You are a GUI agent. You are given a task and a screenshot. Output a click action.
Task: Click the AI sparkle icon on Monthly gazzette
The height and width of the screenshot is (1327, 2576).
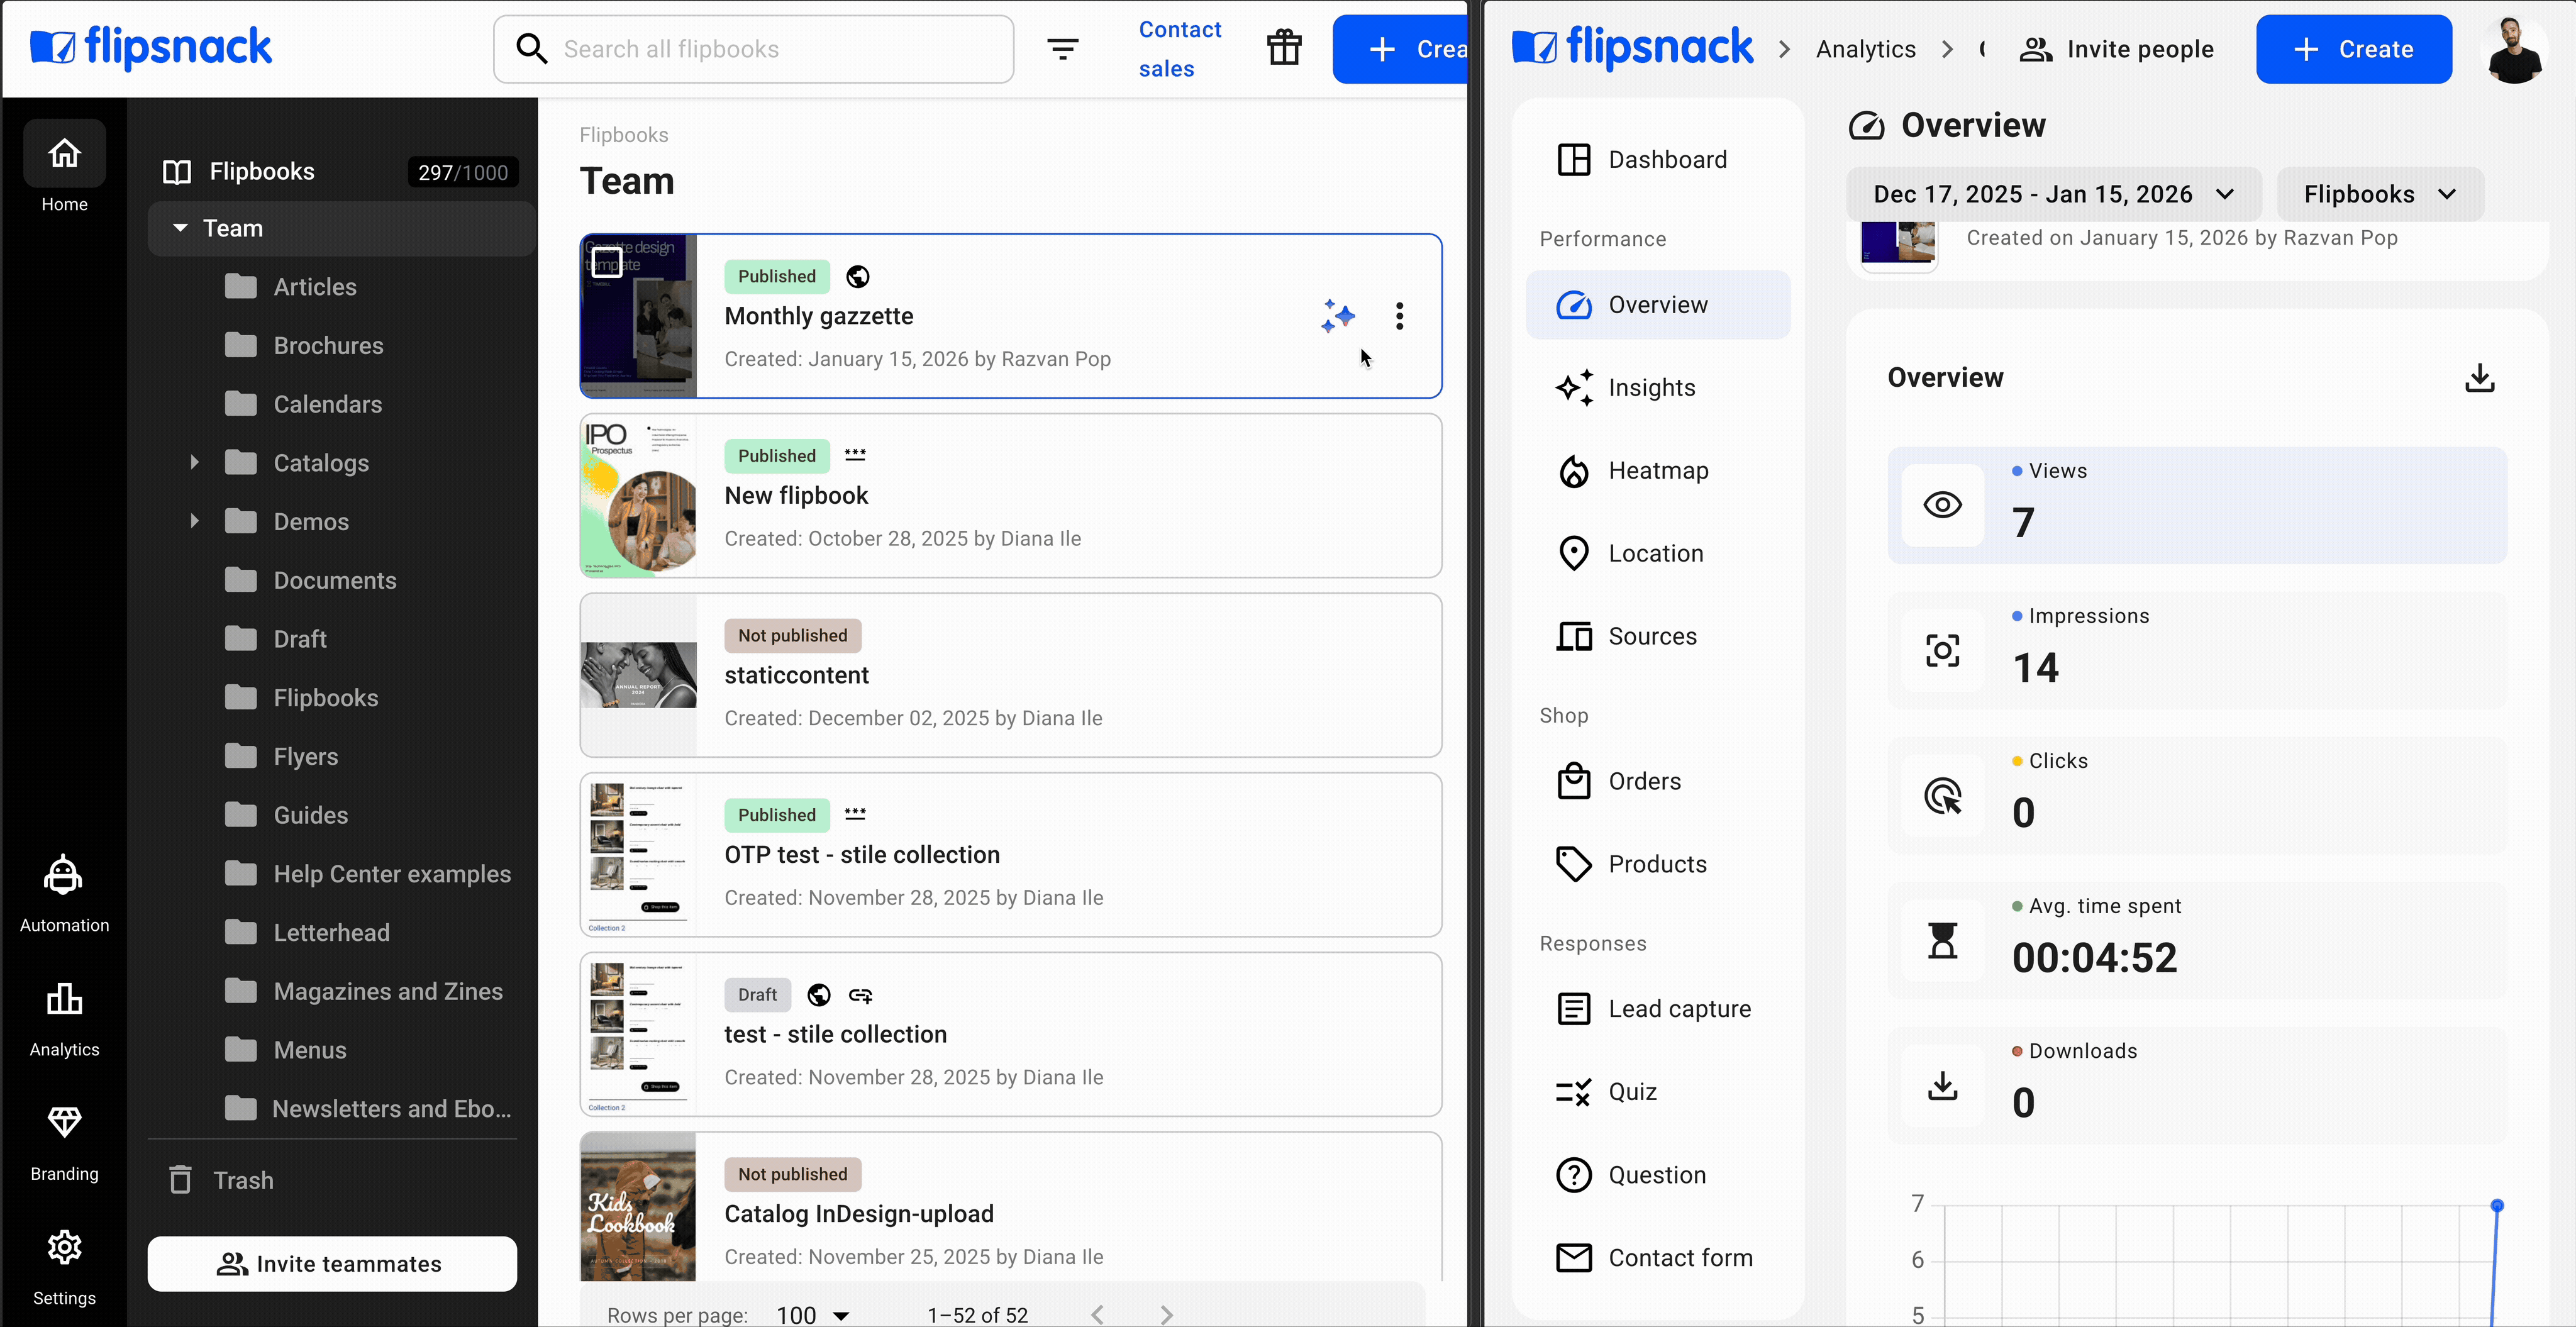coord(1337,316)
